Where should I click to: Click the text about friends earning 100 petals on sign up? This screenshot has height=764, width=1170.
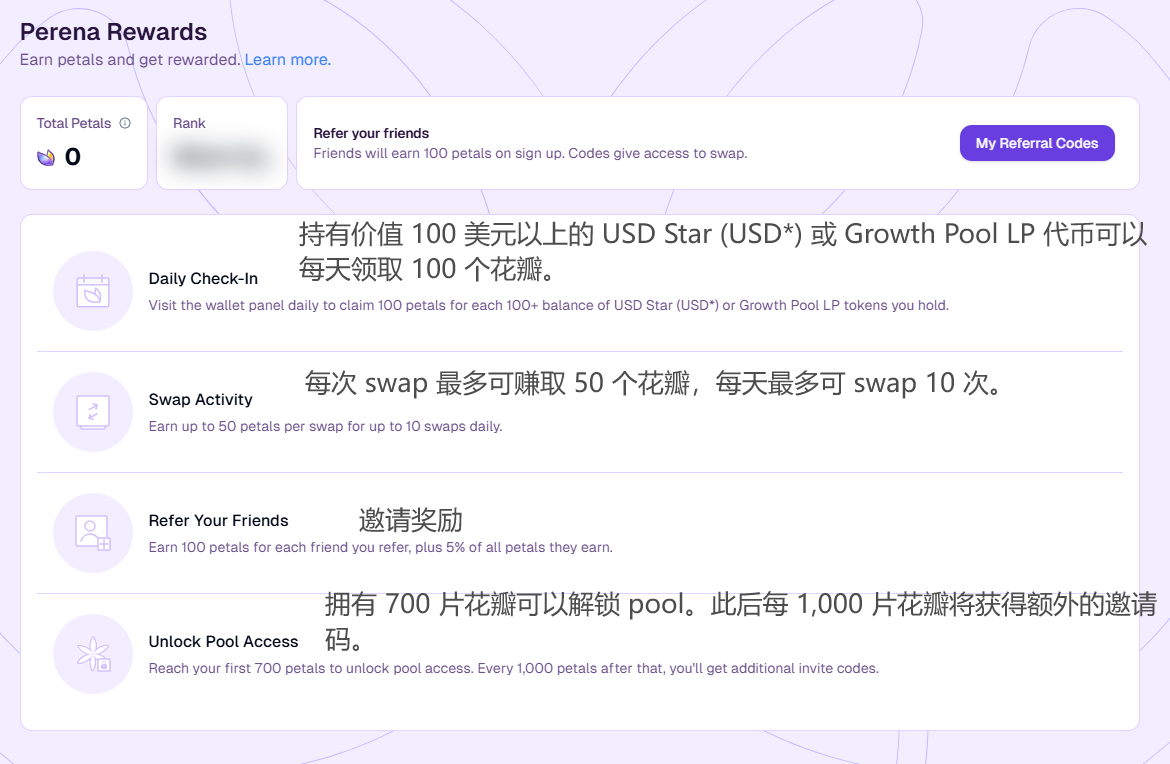(531, 154)
